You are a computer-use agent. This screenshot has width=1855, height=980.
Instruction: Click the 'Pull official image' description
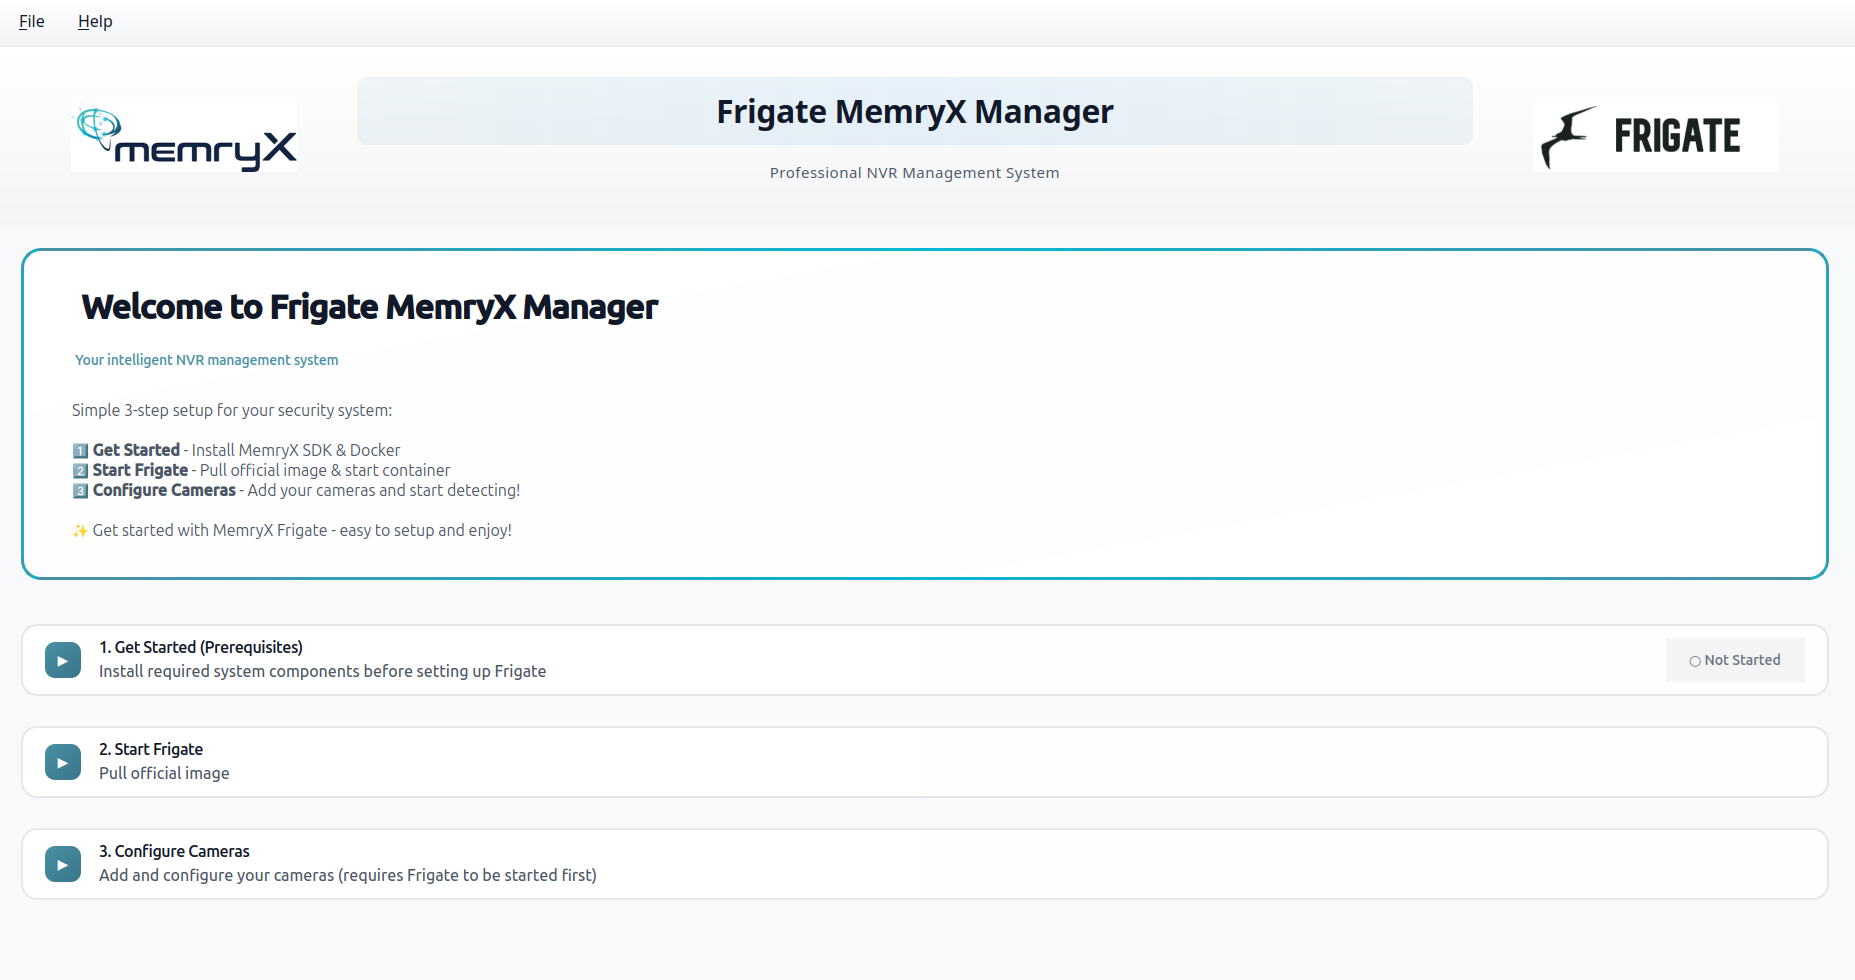click(164, 773)
